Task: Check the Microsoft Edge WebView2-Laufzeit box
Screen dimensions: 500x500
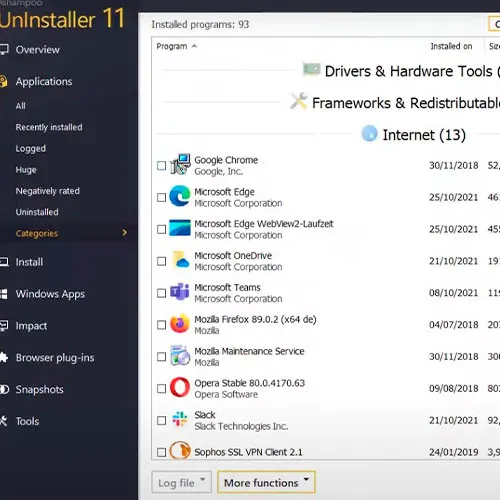Action: 161,229
